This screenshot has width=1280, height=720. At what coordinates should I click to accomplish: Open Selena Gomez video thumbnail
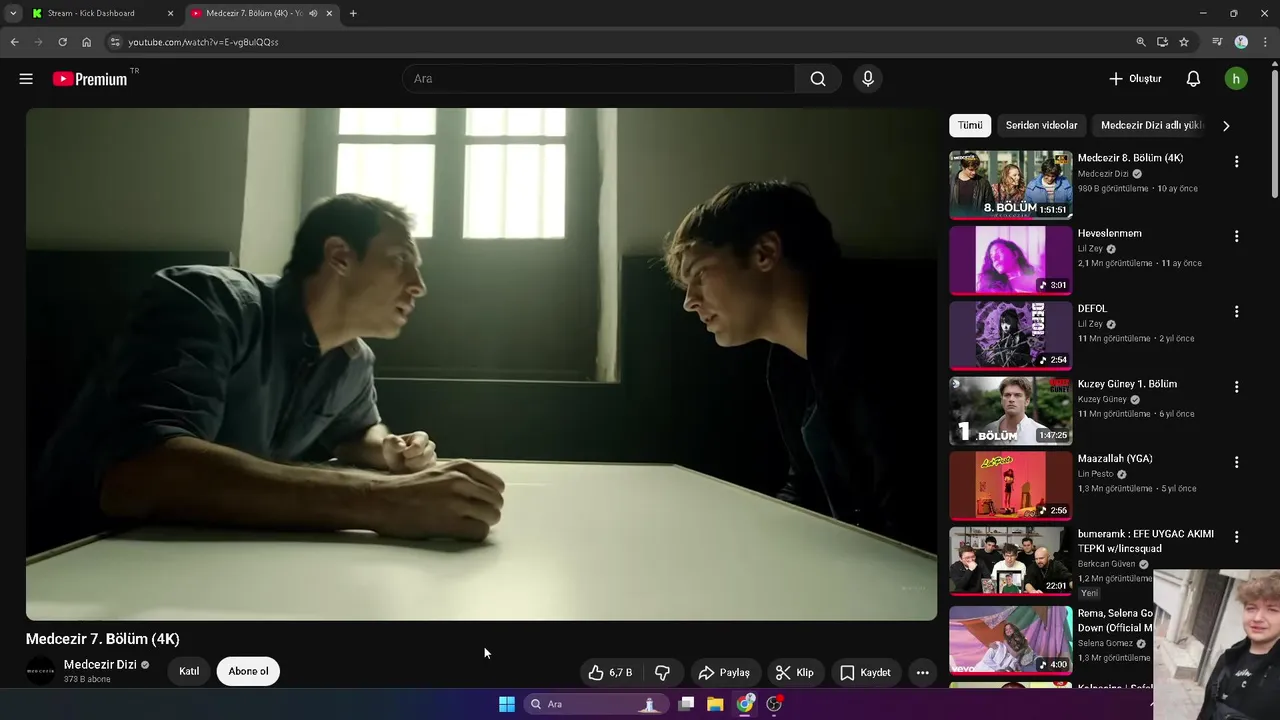tap(1010, 640)
